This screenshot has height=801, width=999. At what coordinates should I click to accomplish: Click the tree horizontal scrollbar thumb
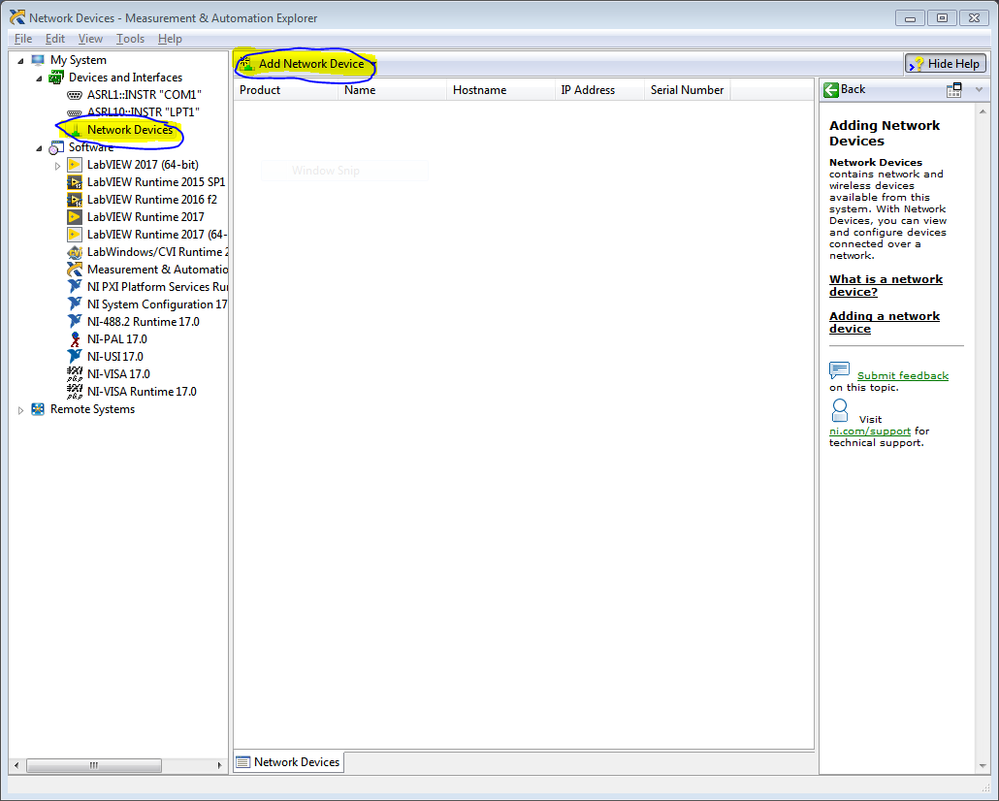point(94,765)
